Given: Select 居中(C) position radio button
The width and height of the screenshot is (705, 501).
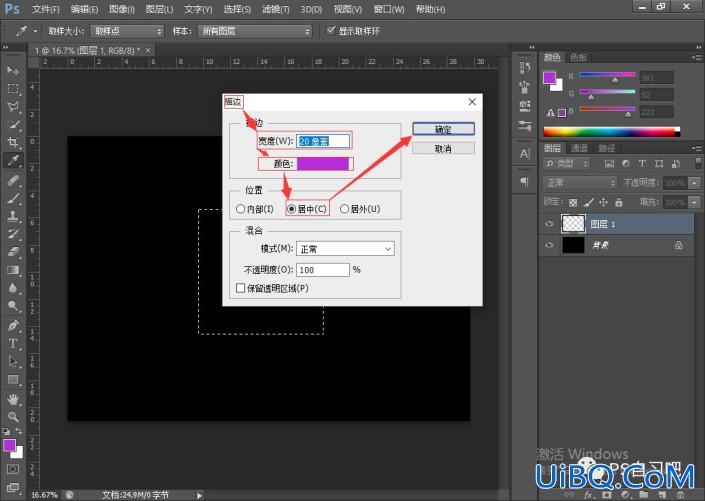Looking at the screenshot, I should (x=291, y=209).
